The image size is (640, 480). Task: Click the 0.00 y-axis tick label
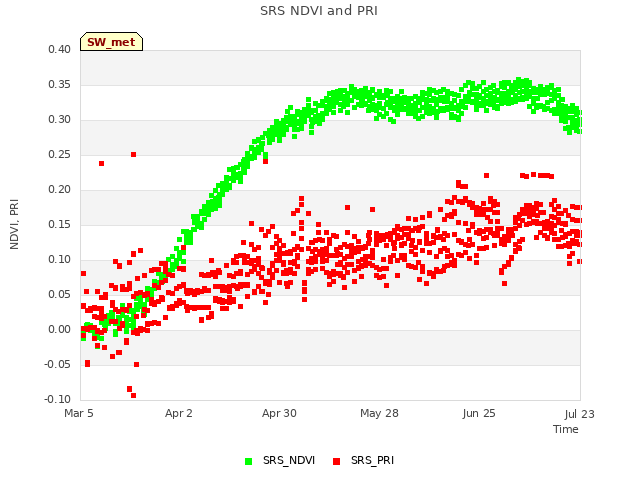coord(60,329)
